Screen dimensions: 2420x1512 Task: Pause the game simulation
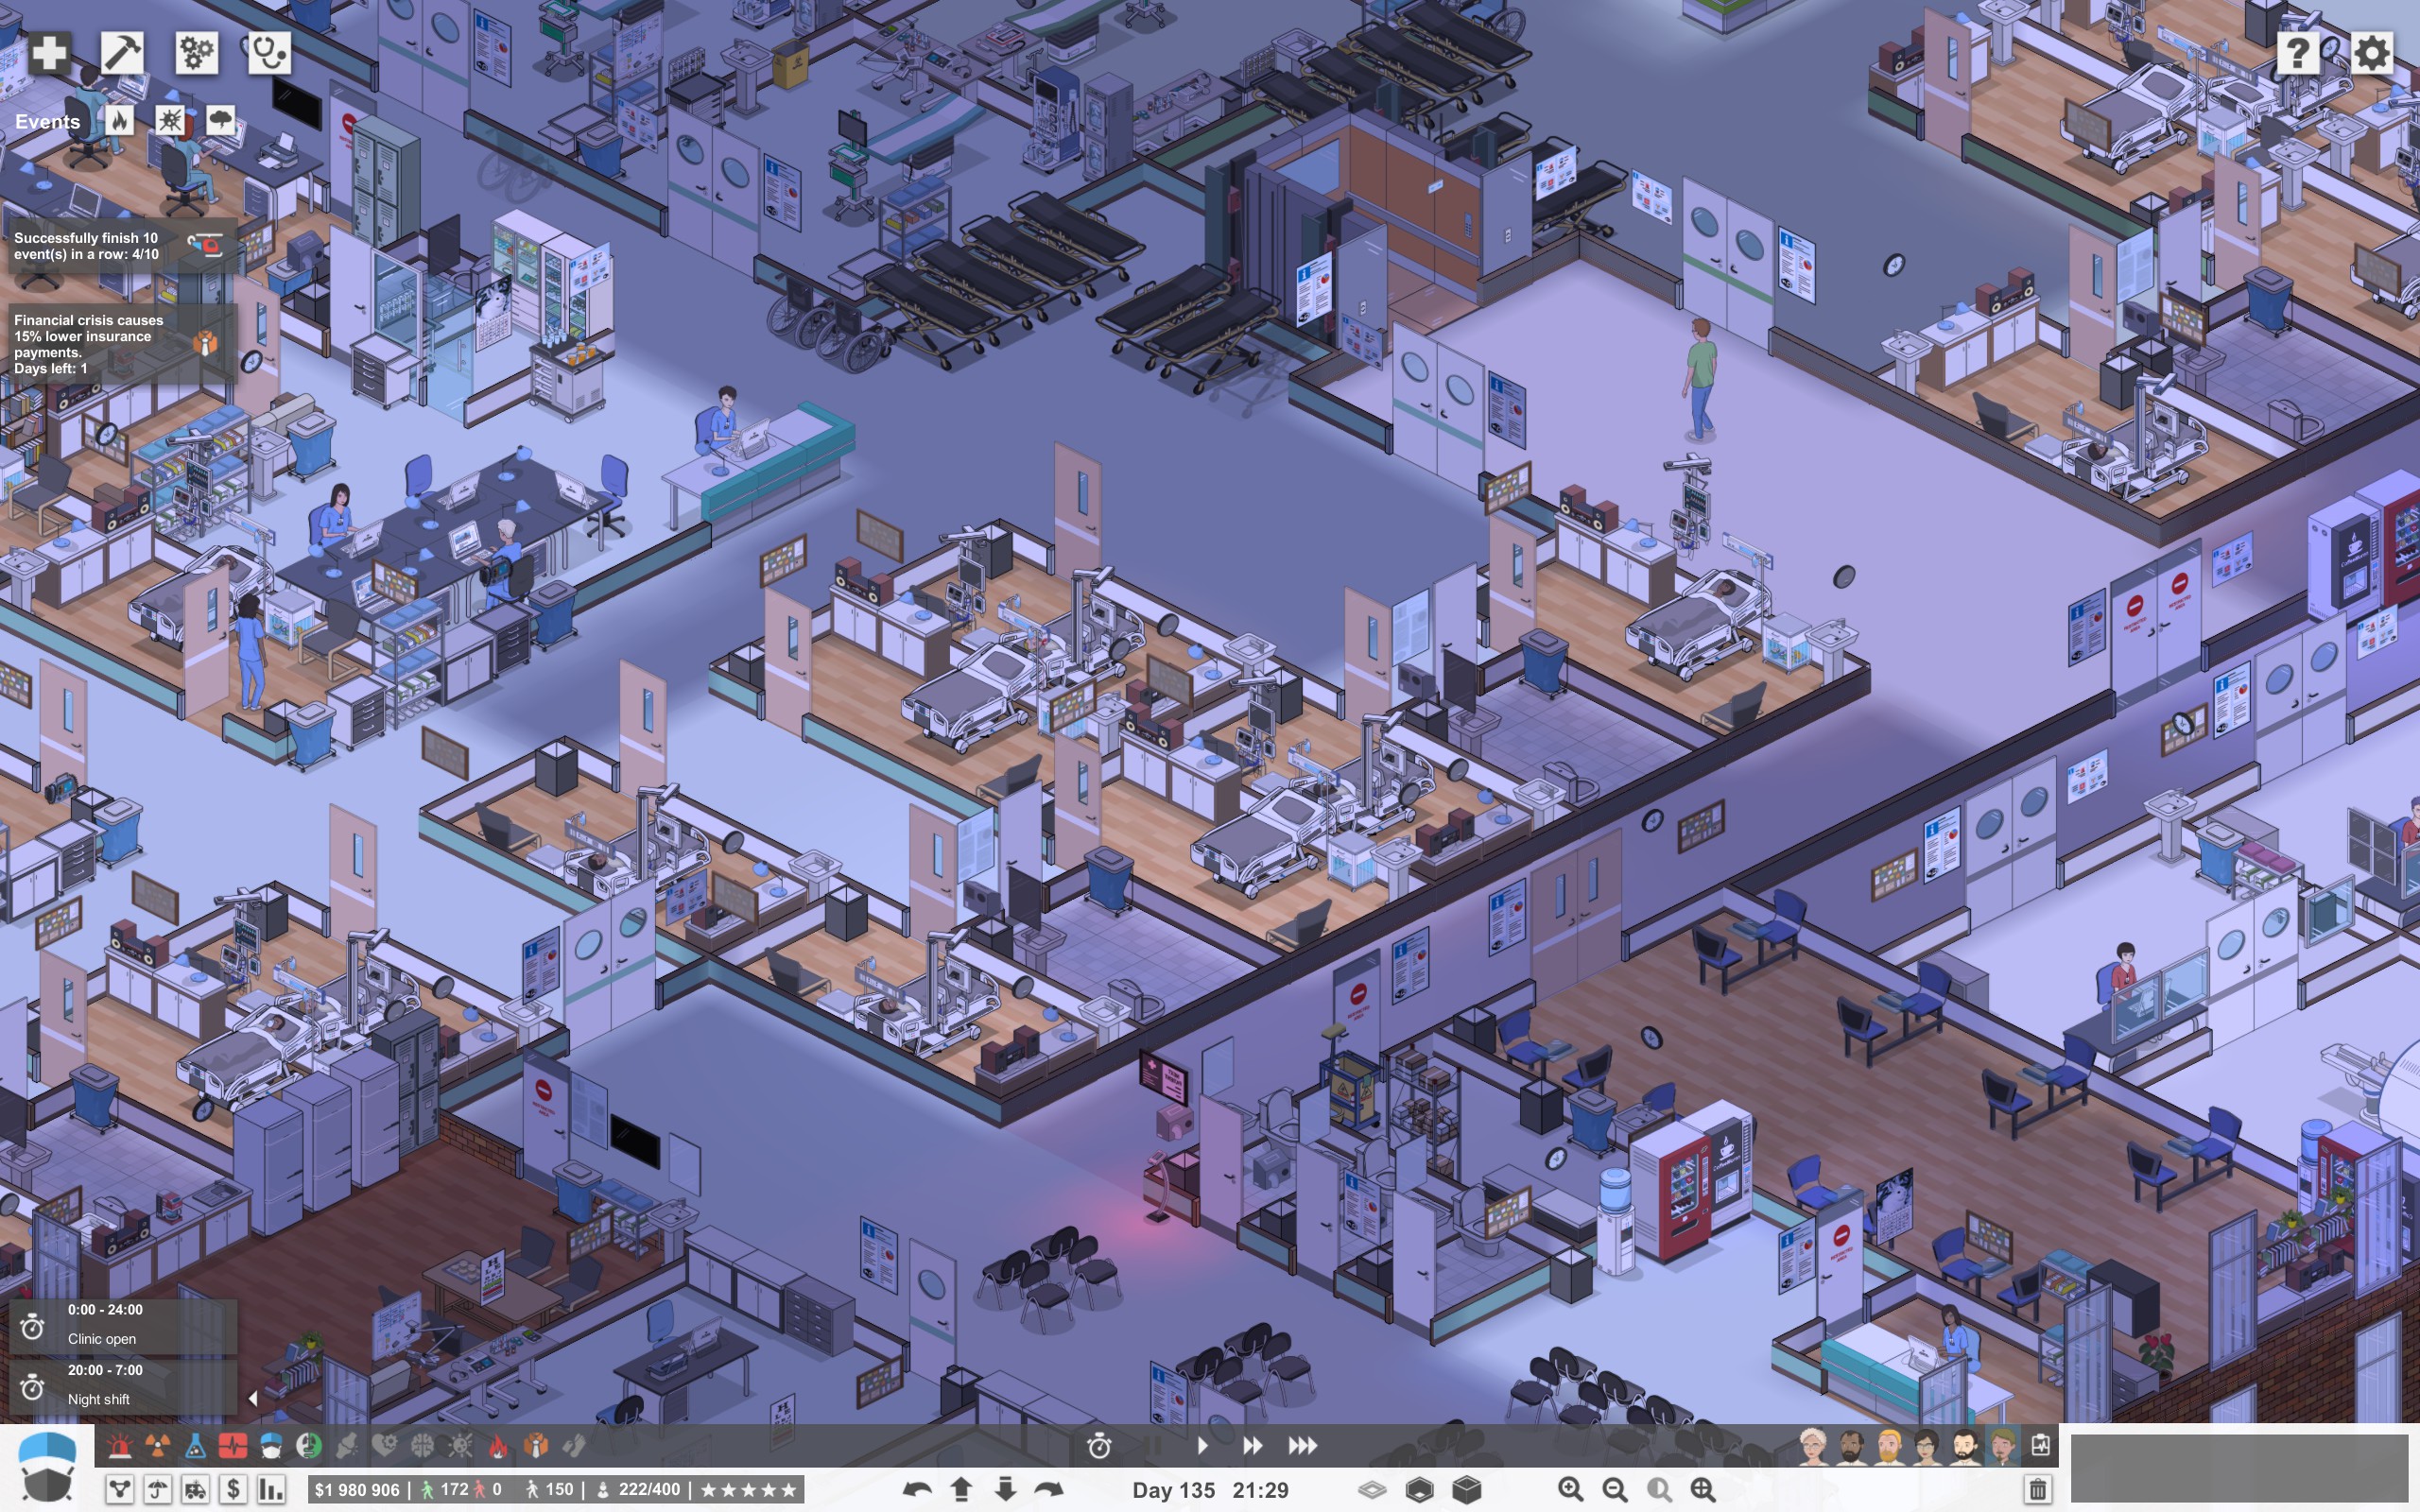click(x=1154, y=1445)
